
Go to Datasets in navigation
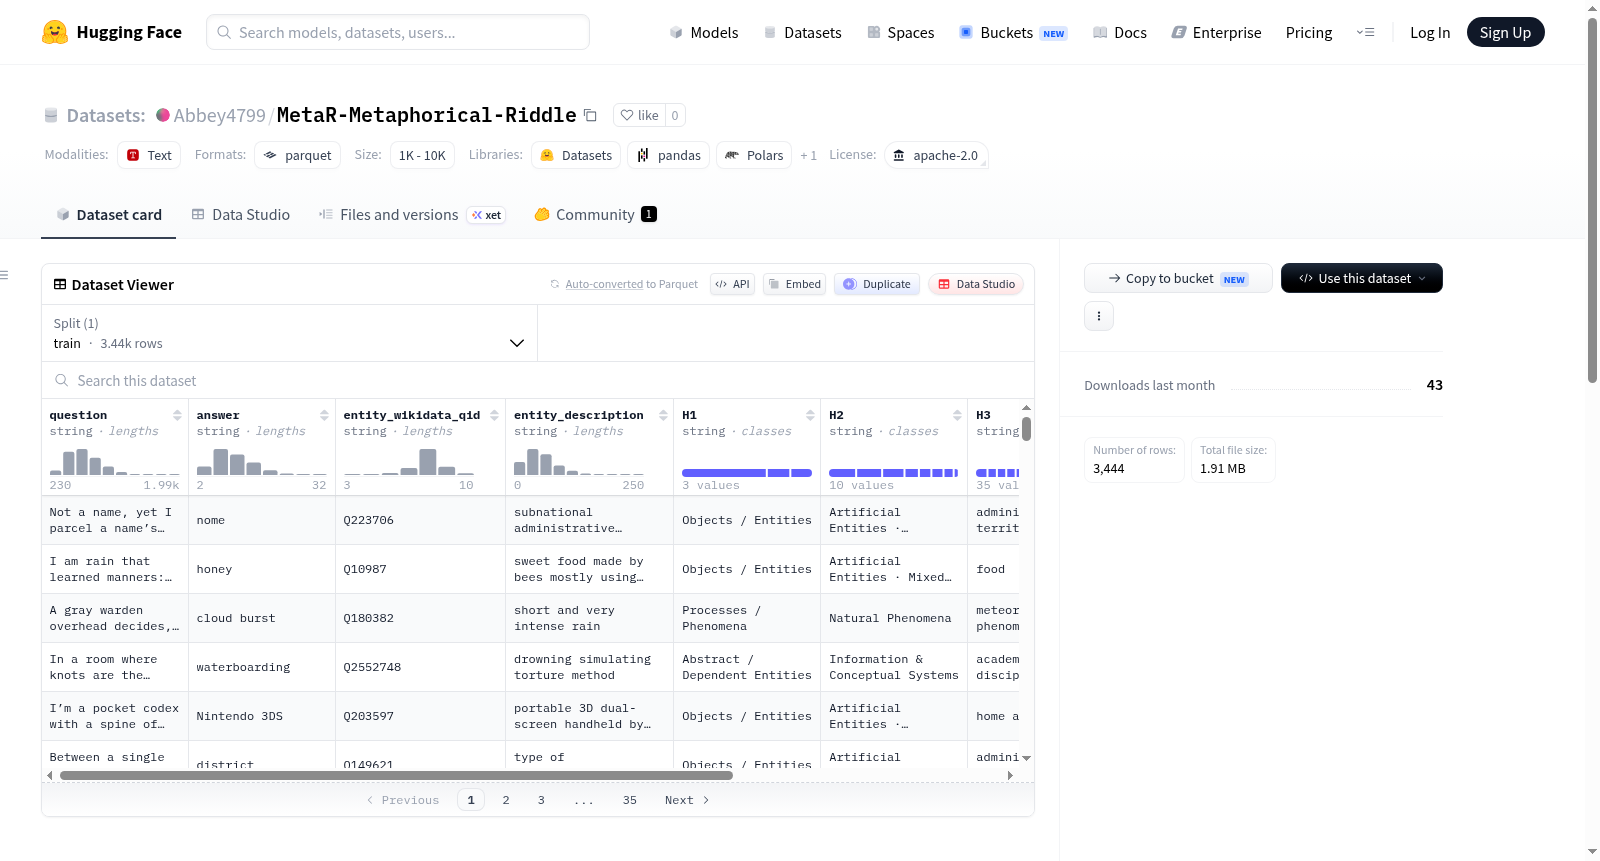pos(803,32)
